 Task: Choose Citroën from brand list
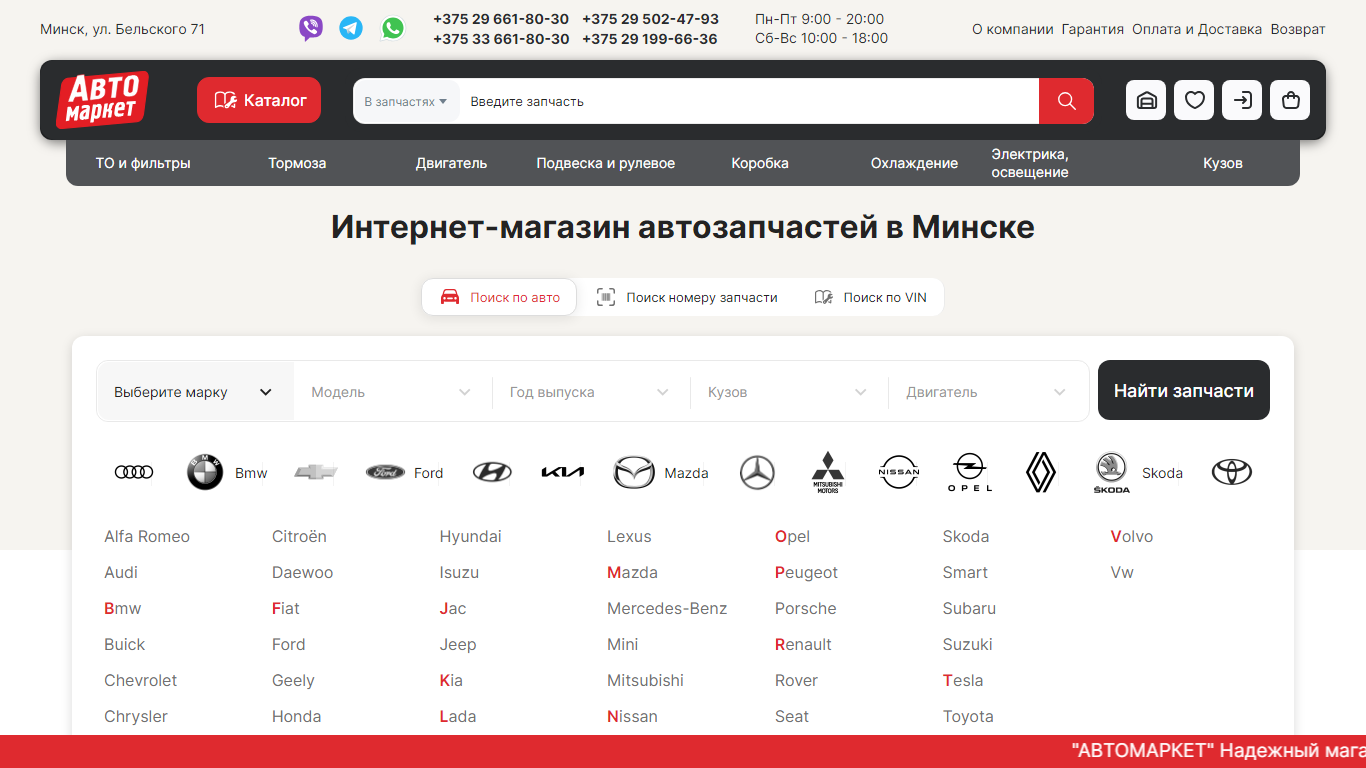(x=299, y=536)
